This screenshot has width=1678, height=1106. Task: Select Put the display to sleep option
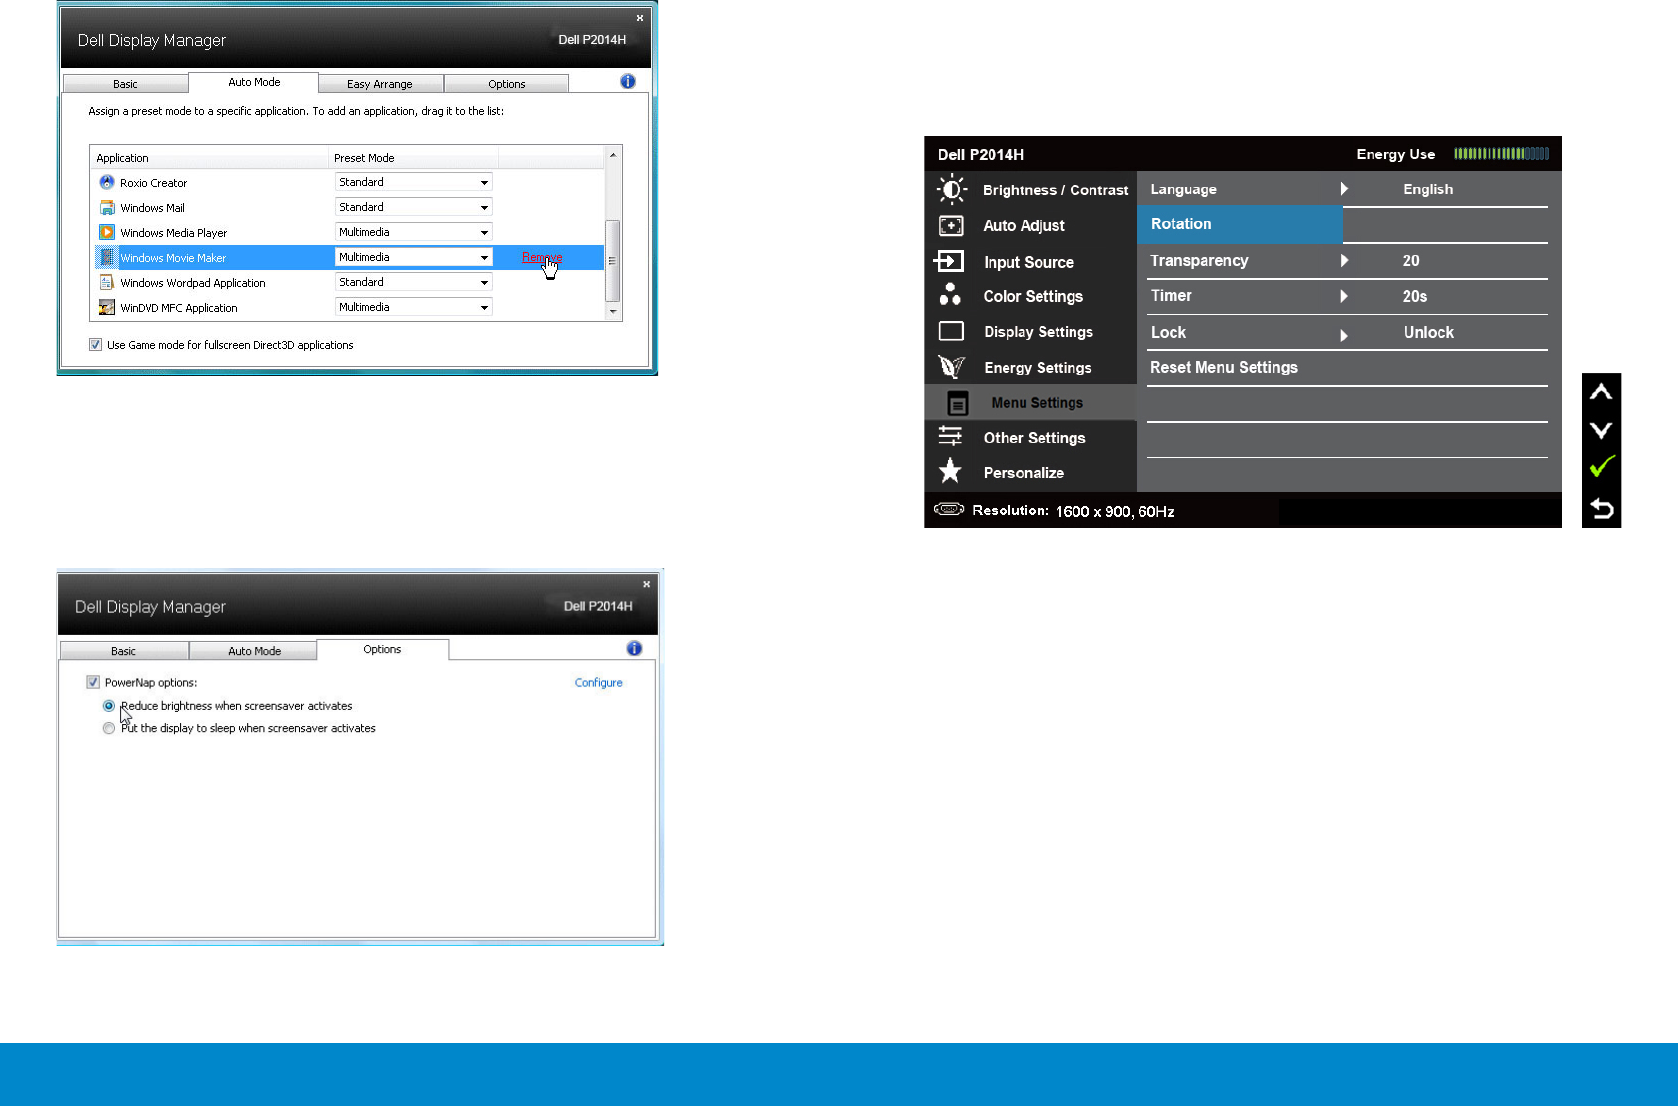(x=109, y=728)
